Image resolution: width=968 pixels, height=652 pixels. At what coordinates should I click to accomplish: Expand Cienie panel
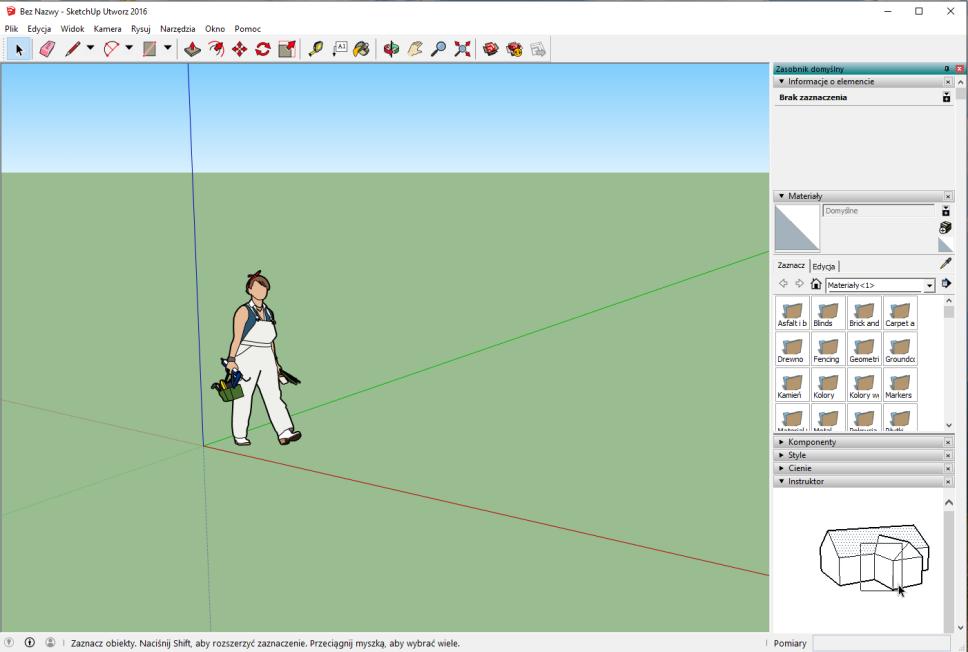782,468
